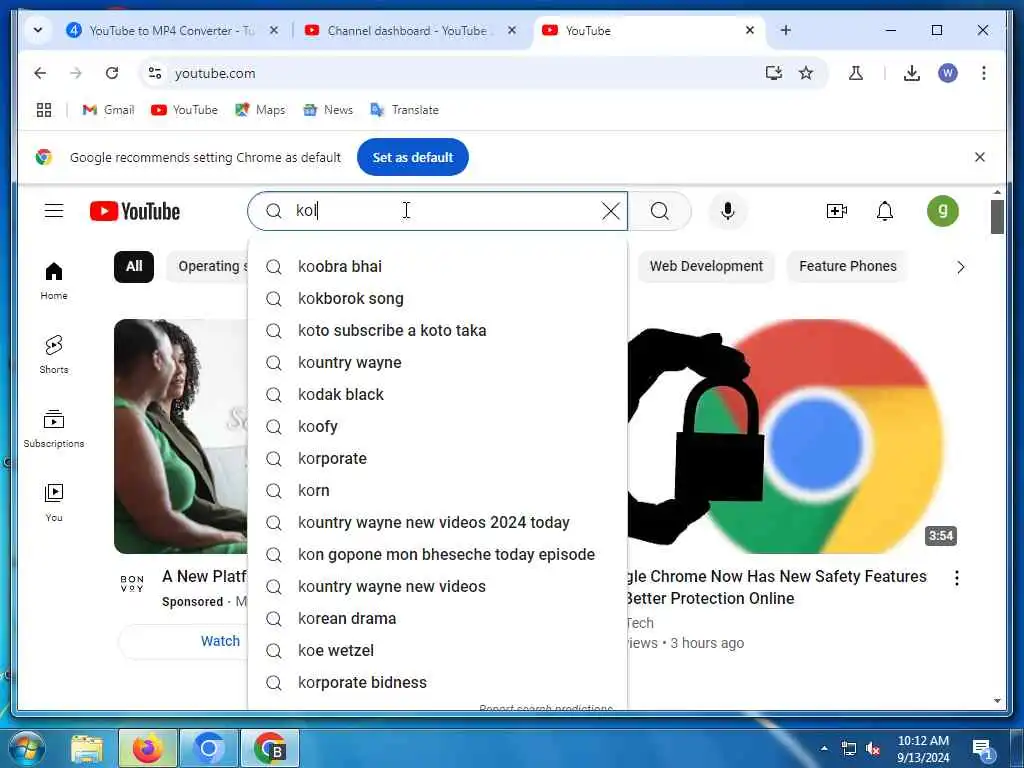Show more category chips with right arrow

click(x=960, y=266)
